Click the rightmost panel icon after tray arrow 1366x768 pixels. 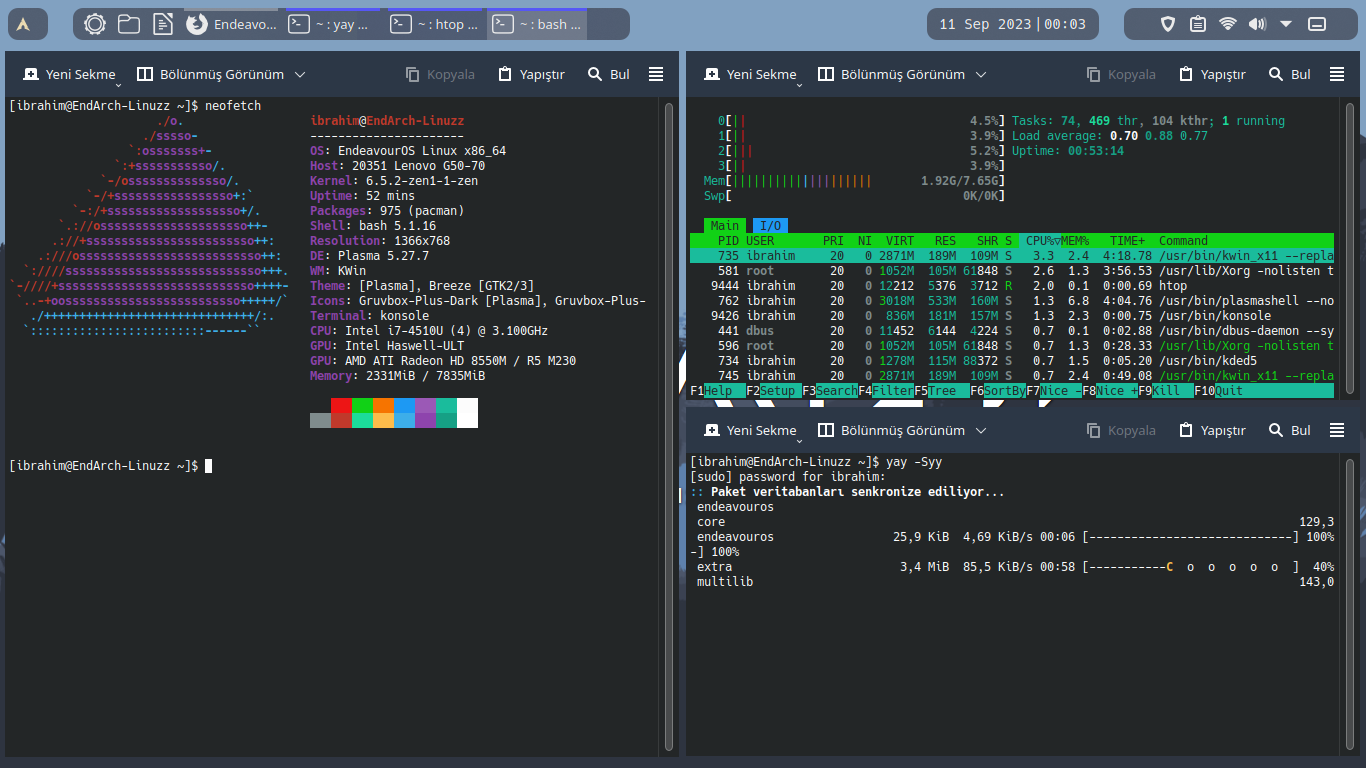point(1317,24)
